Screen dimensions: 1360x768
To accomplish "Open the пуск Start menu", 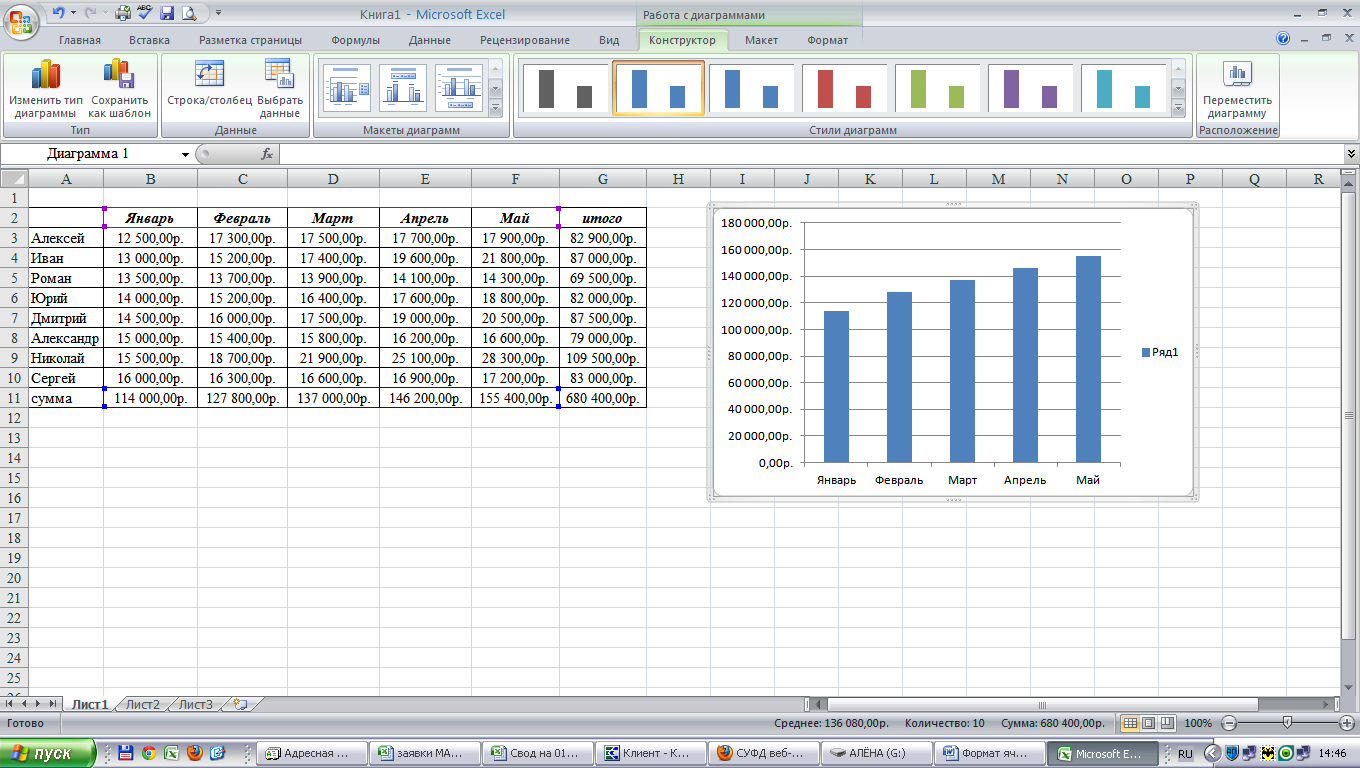I will tap(48, 754).
